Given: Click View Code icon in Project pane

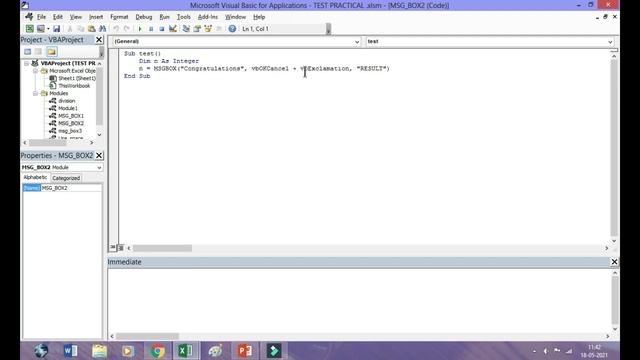Looking at the screenshot, I should pos(27,51).
